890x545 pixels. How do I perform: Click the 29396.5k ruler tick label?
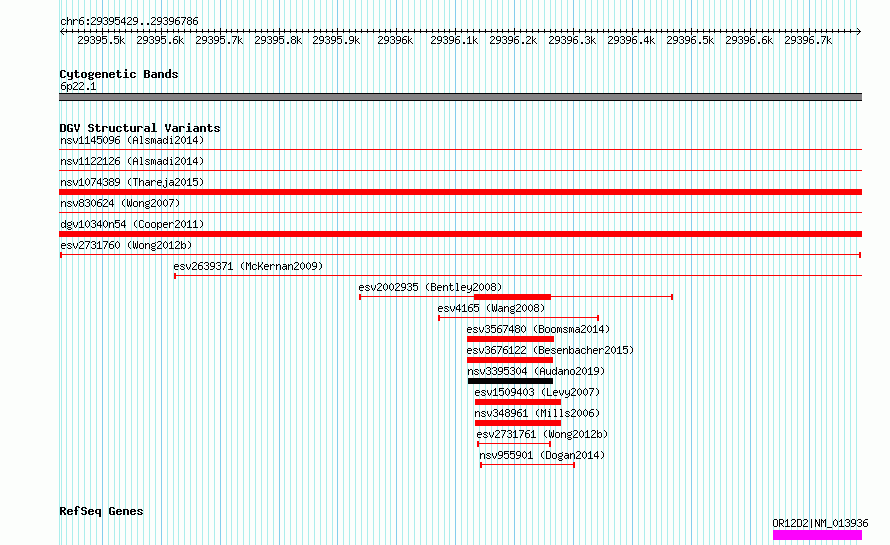point(690,40)
